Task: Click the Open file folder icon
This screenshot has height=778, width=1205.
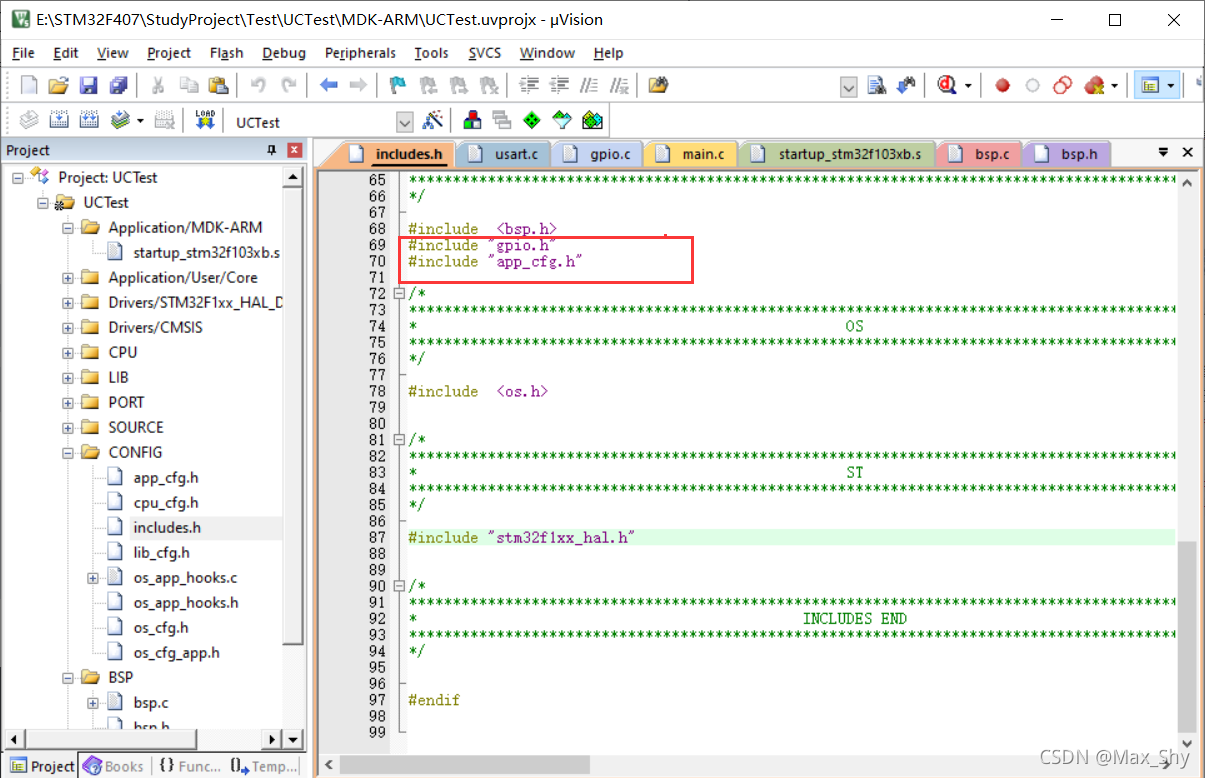Action: pos(59,86)
